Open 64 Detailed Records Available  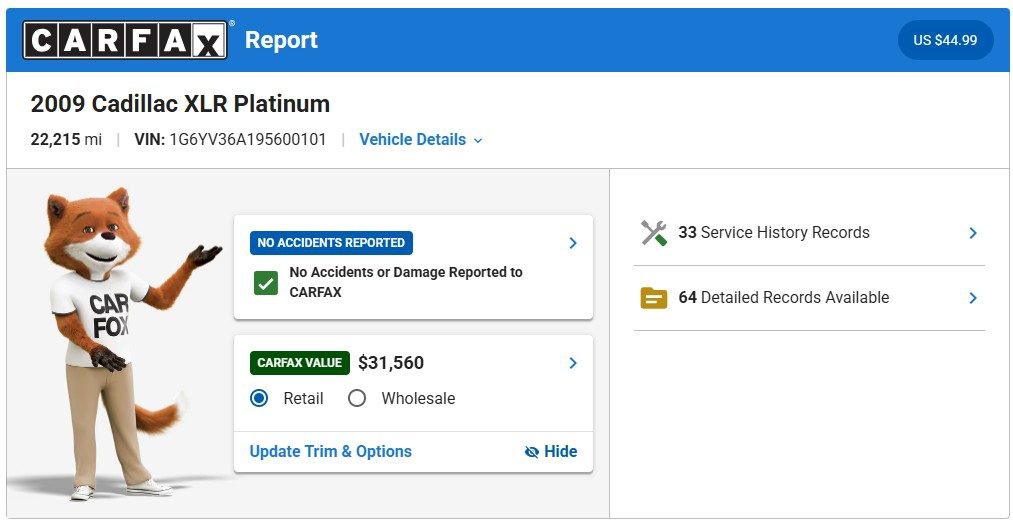point(809,298)
